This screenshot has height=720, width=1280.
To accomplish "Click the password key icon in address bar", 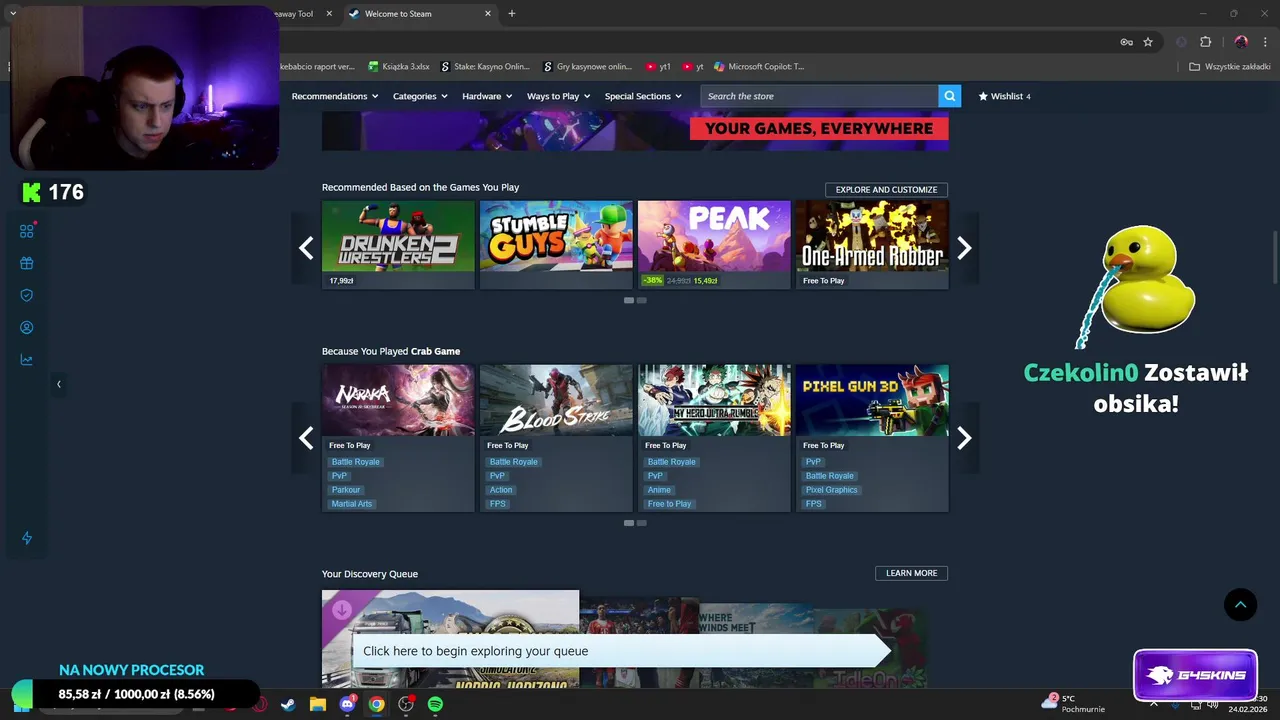I will point(1126,42).
